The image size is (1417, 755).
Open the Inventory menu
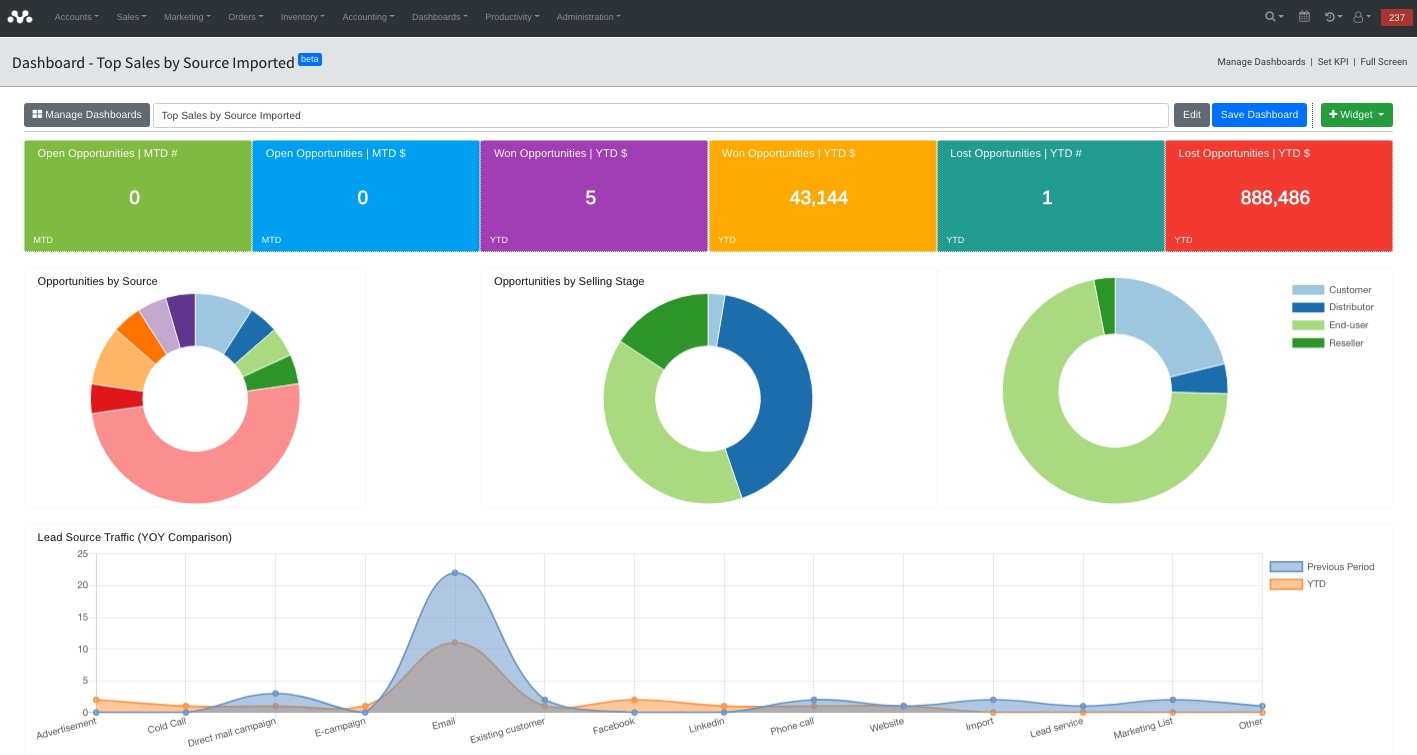(303, 17)
